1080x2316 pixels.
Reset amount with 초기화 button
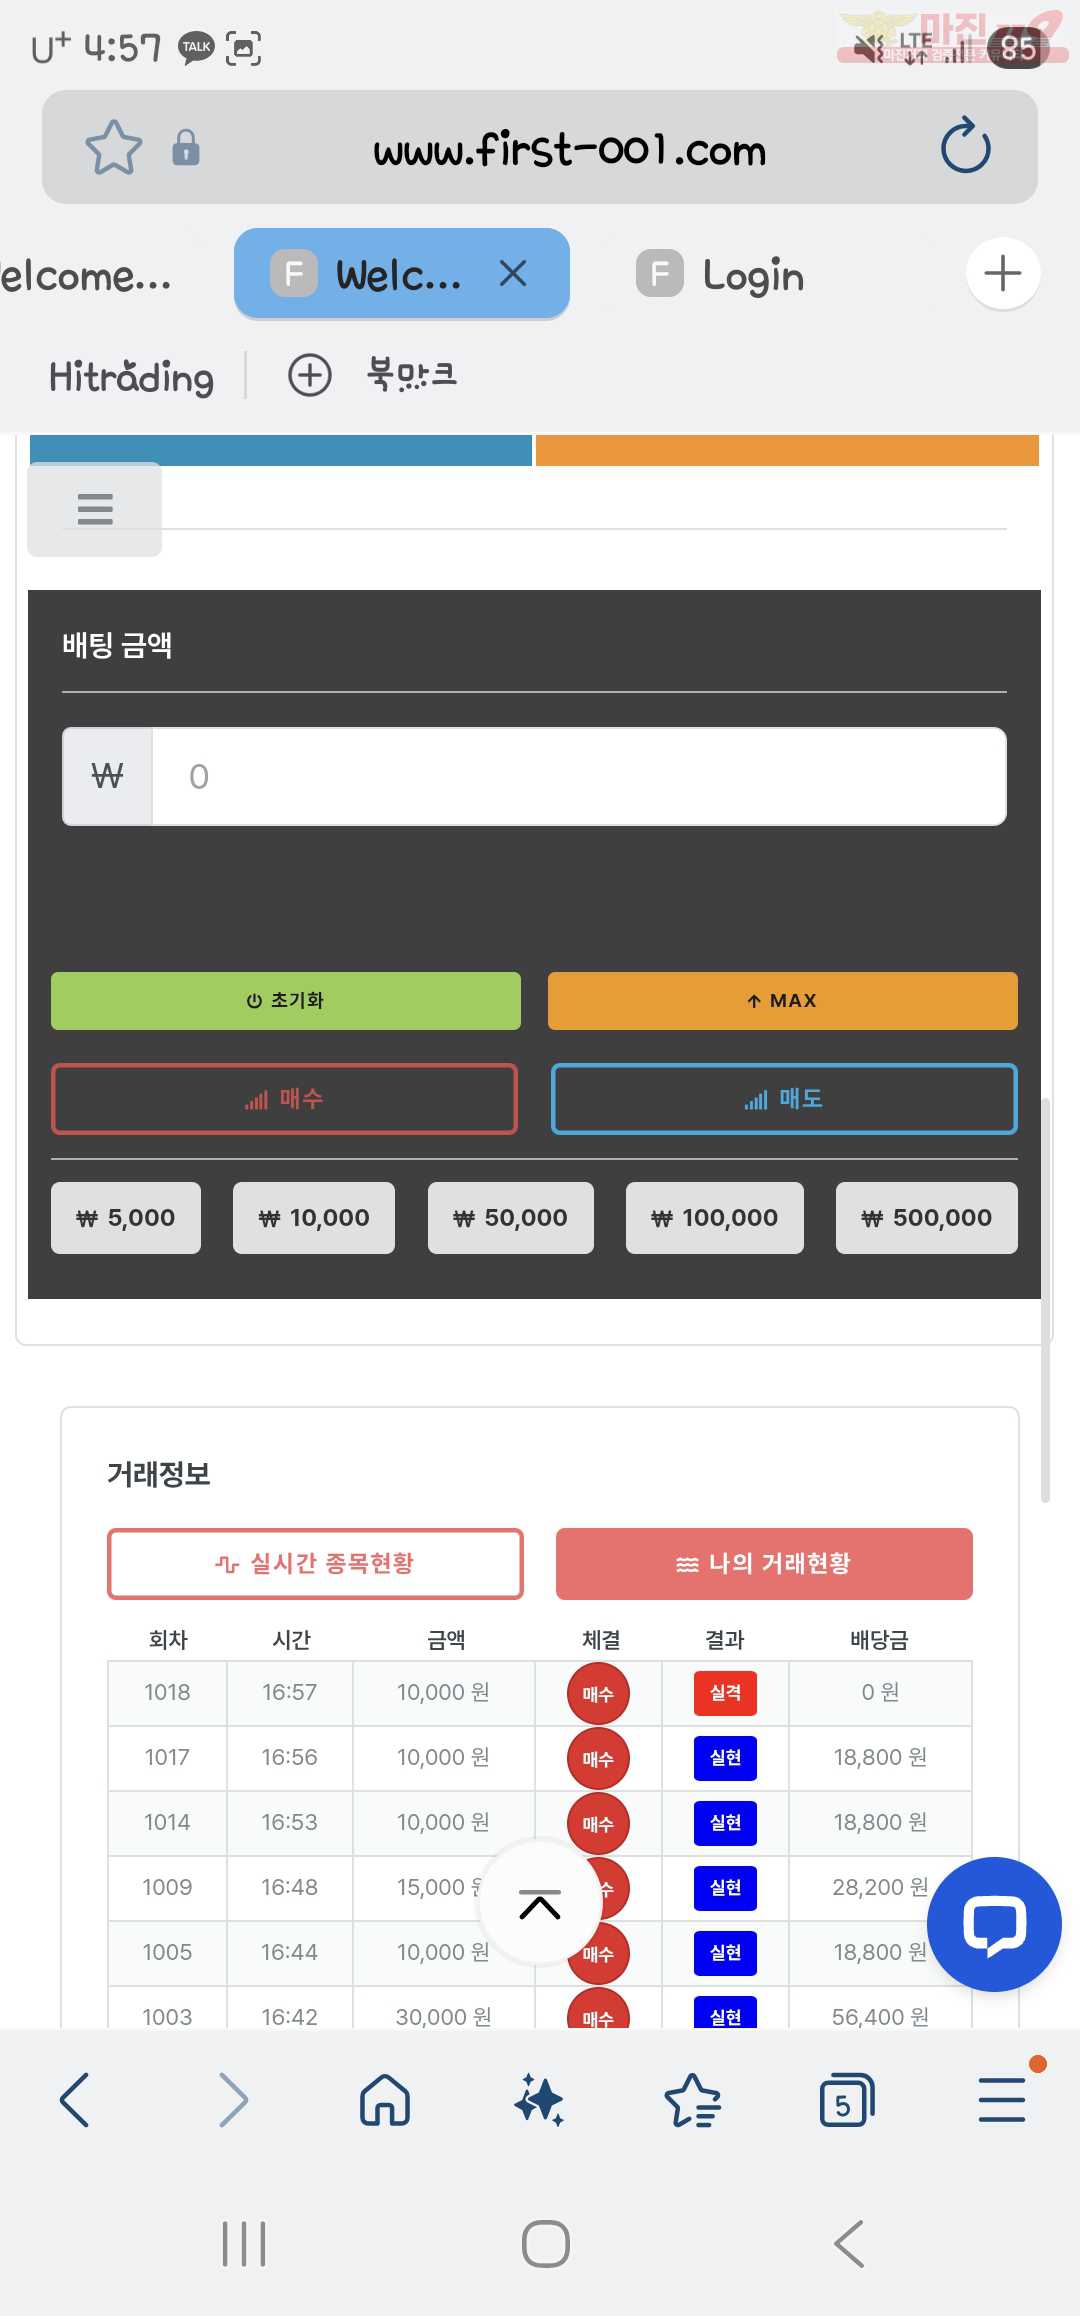[286, 1001]
